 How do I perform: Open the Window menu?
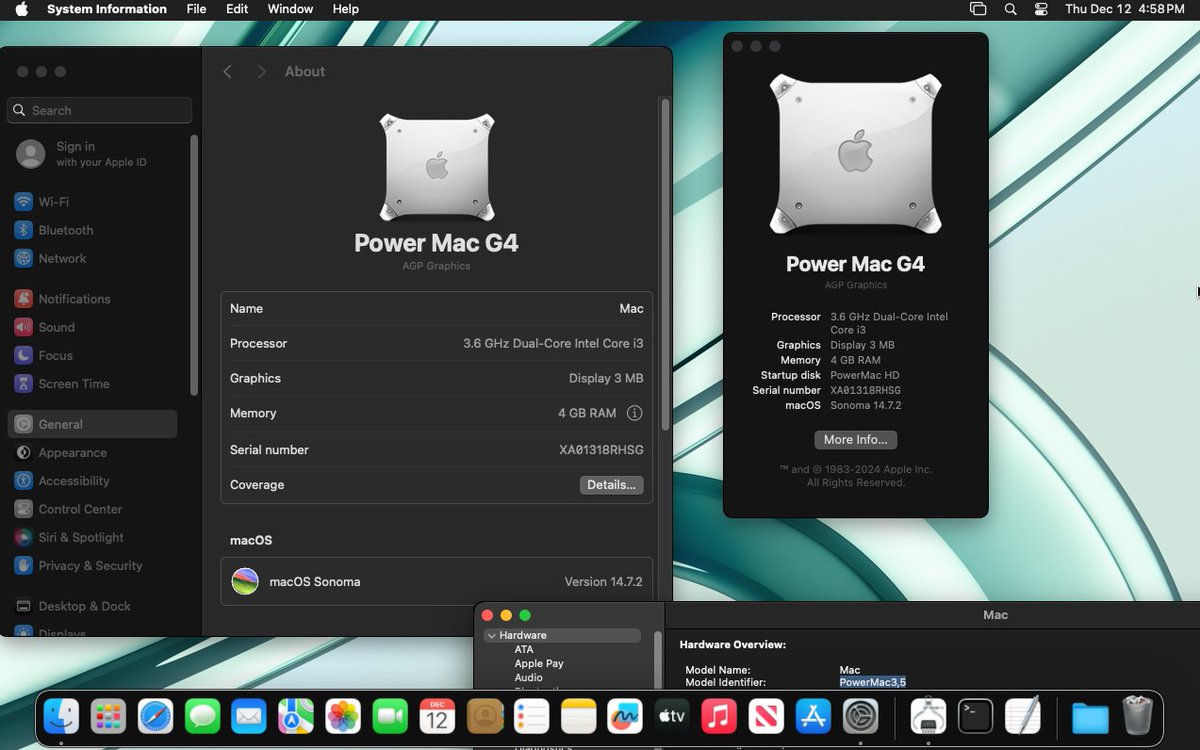[x=290, y=9]
